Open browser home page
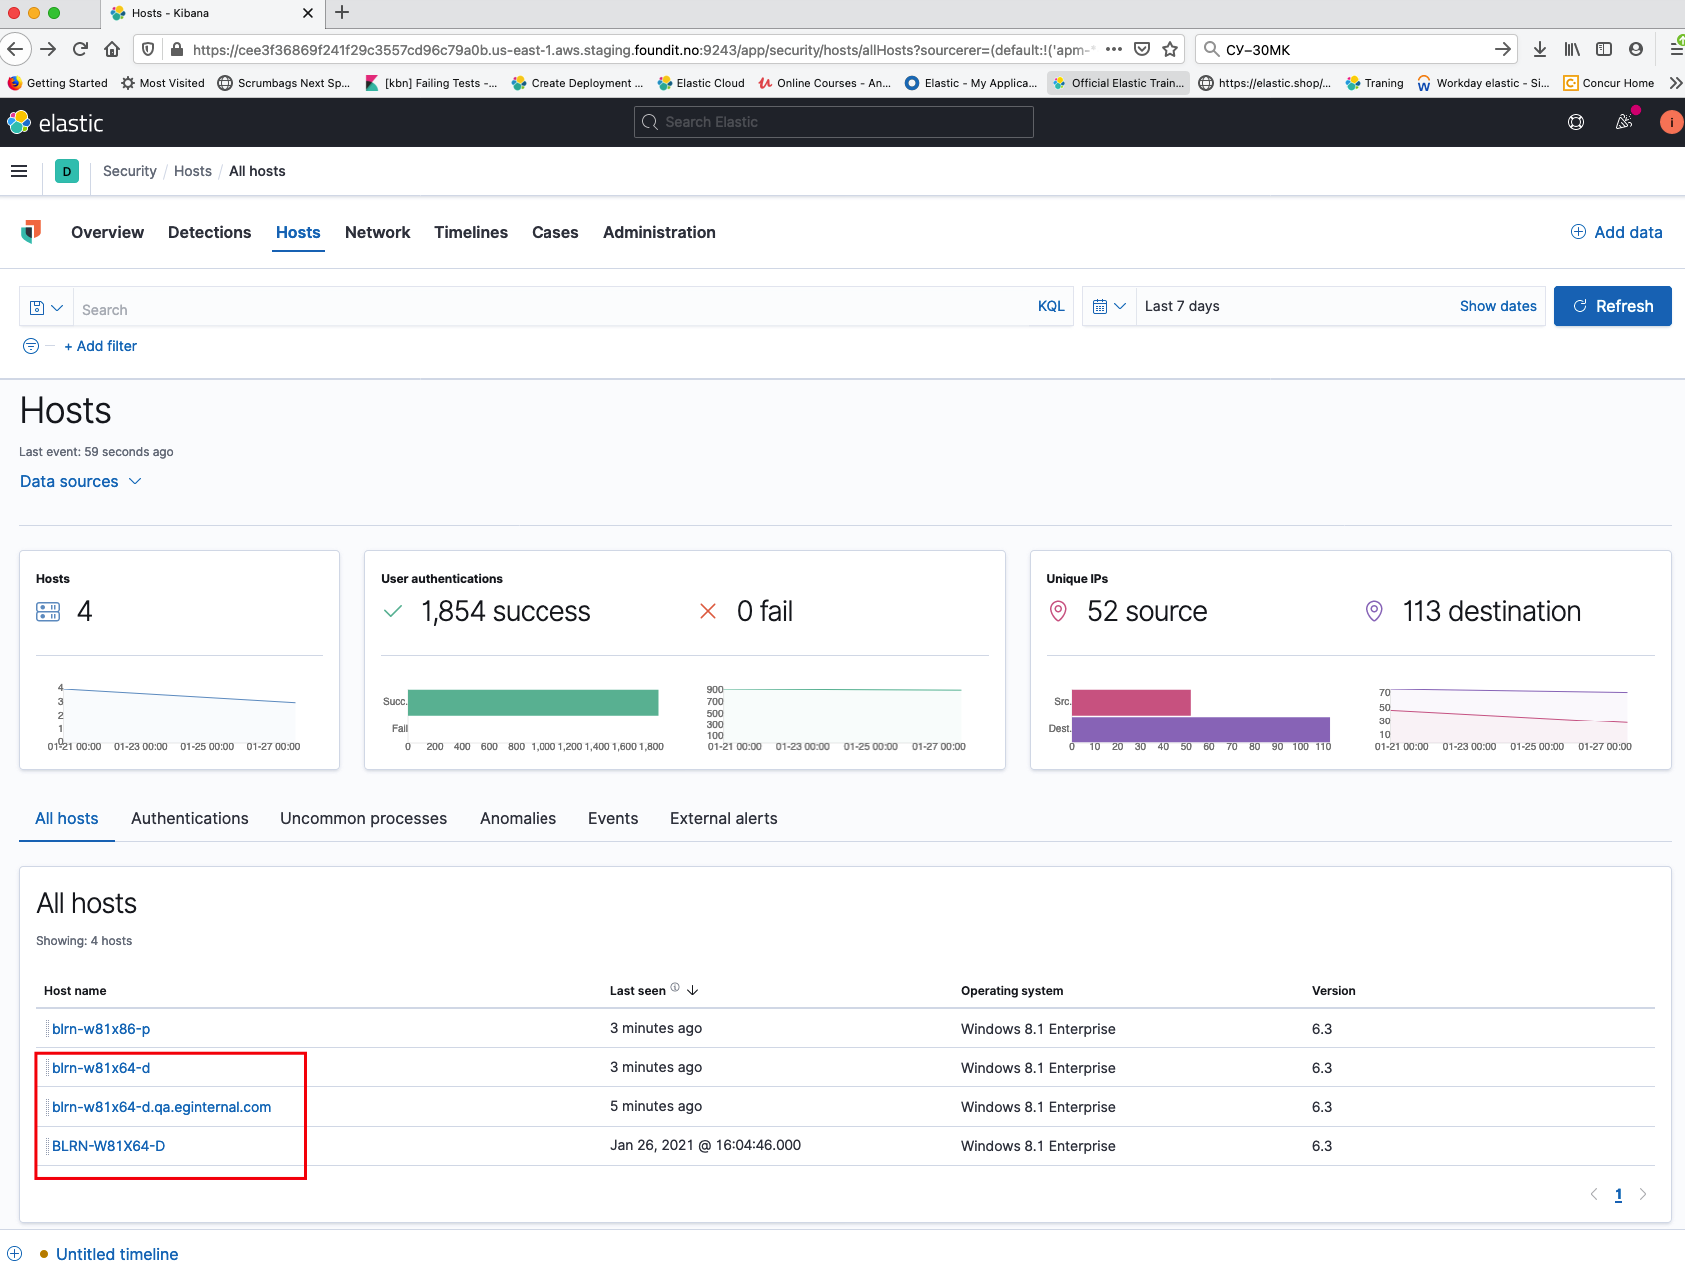This screenshot has width=1685, height=1275. click(112, 49)
